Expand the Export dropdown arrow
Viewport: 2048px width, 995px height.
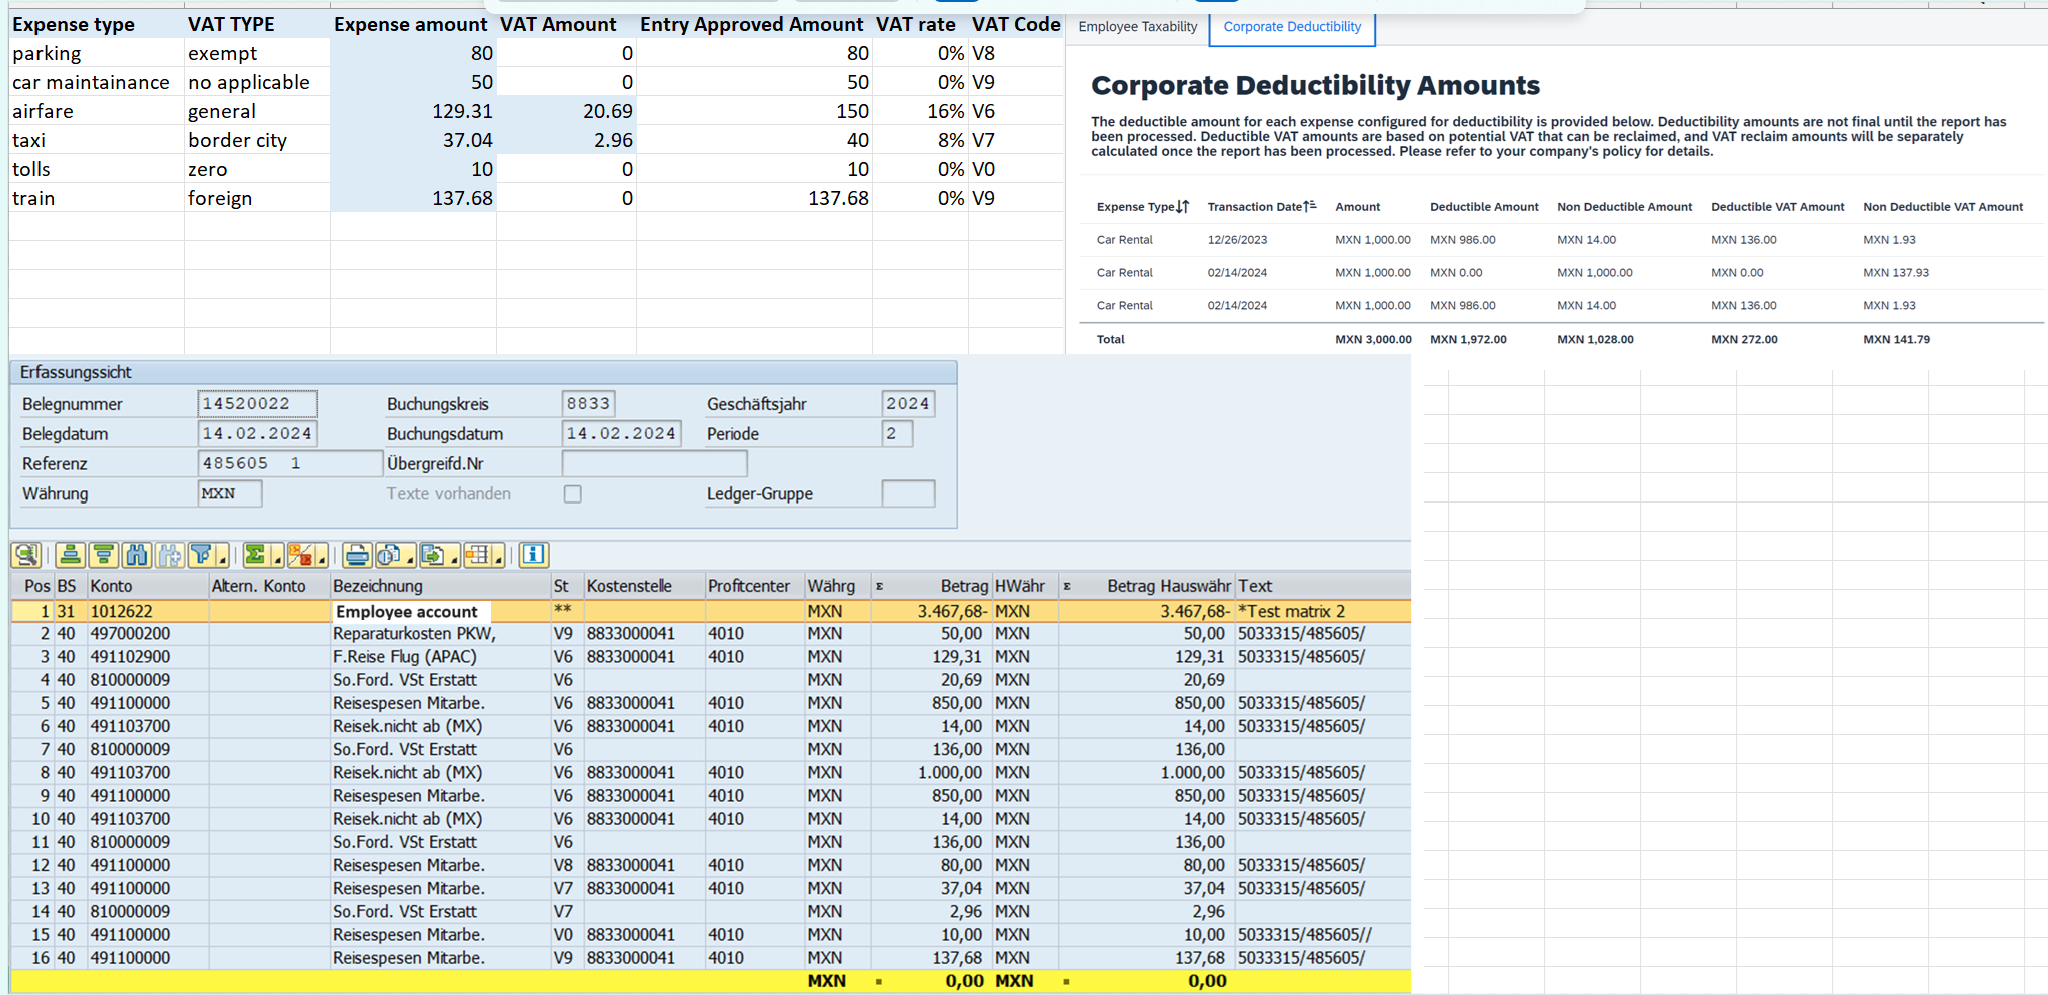[x=454, y=559]
